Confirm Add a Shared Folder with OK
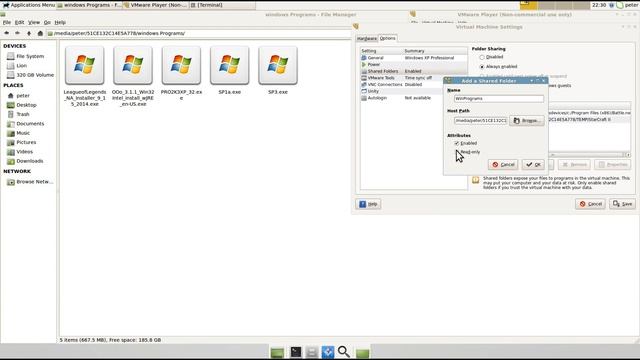The width and height of the screenshot is (640, 360). point(533,164)
